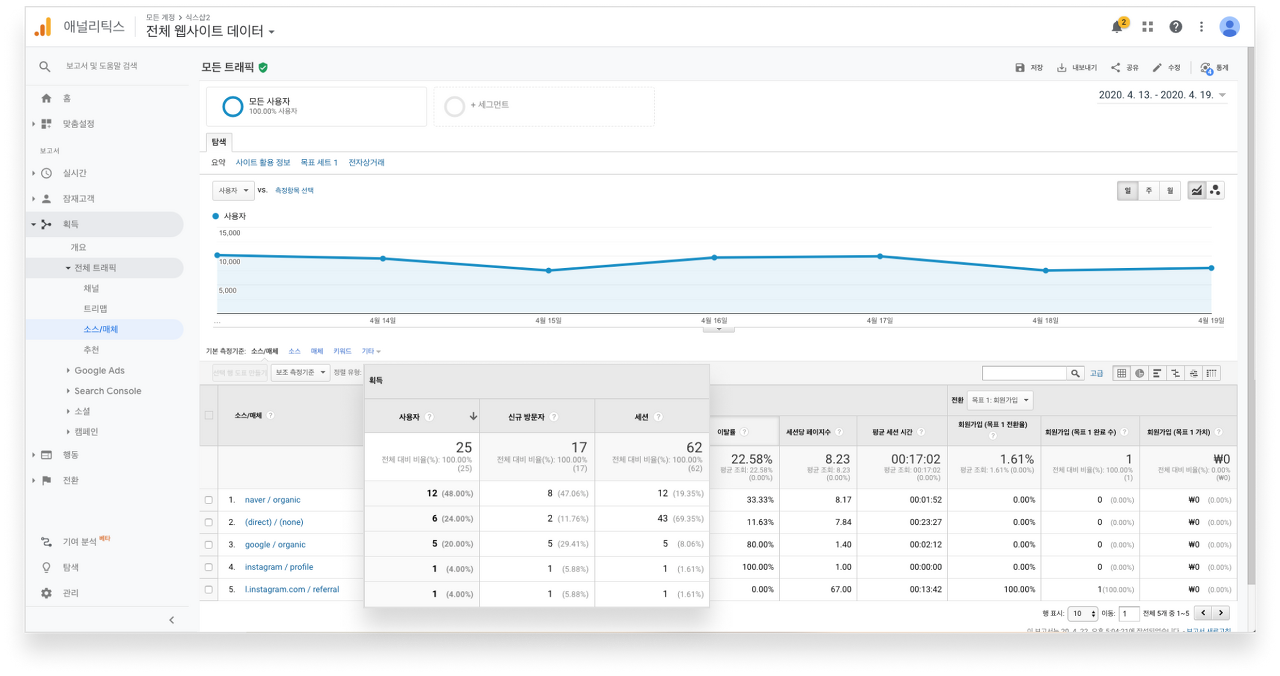
Task: Click the 수정 edit pencil icon
Action: (1157, 68)
